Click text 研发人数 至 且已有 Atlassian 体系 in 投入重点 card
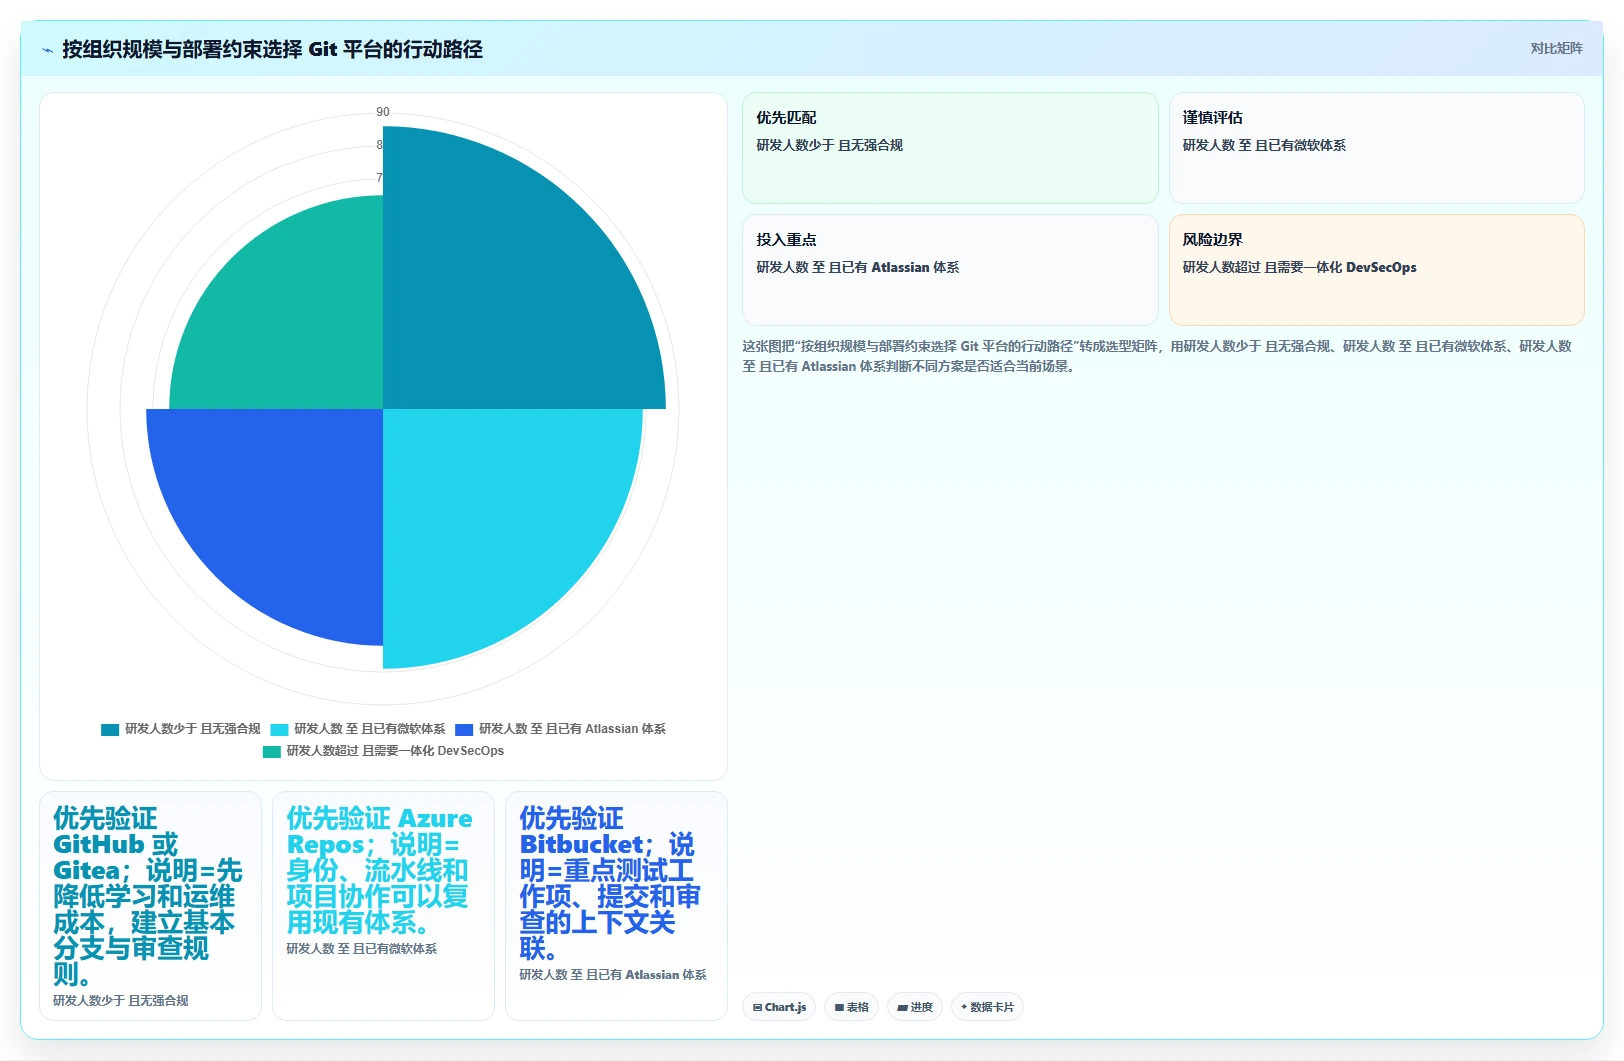The width and height of the screenshot is (1624, 1061). coord(857,267)
